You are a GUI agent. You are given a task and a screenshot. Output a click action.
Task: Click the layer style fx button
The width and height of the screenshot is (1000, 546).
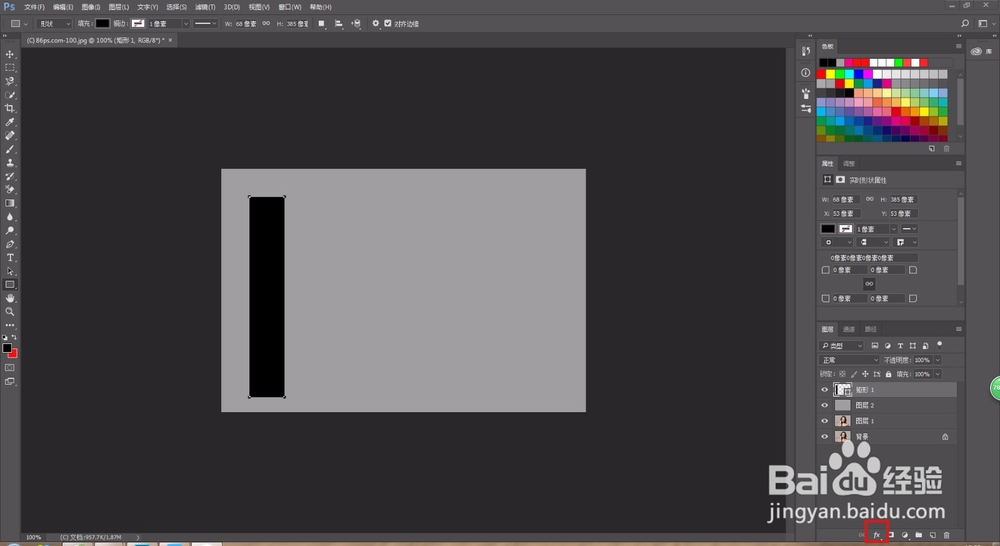877,535
